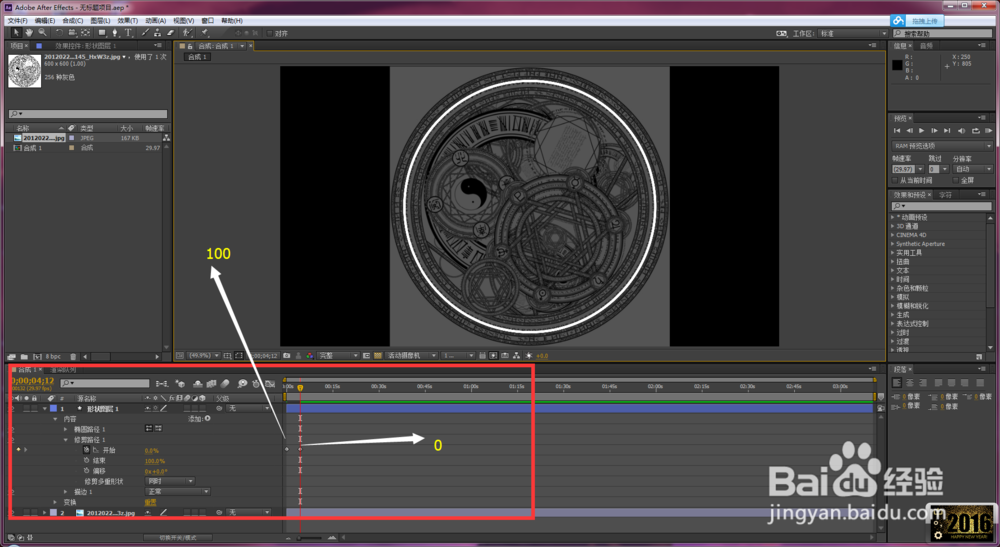Toggle the viewer transparency grid button
Image resolution: width=1000 pixels, height=547 pixels.
pyautogui.click(x=378, y=356)
